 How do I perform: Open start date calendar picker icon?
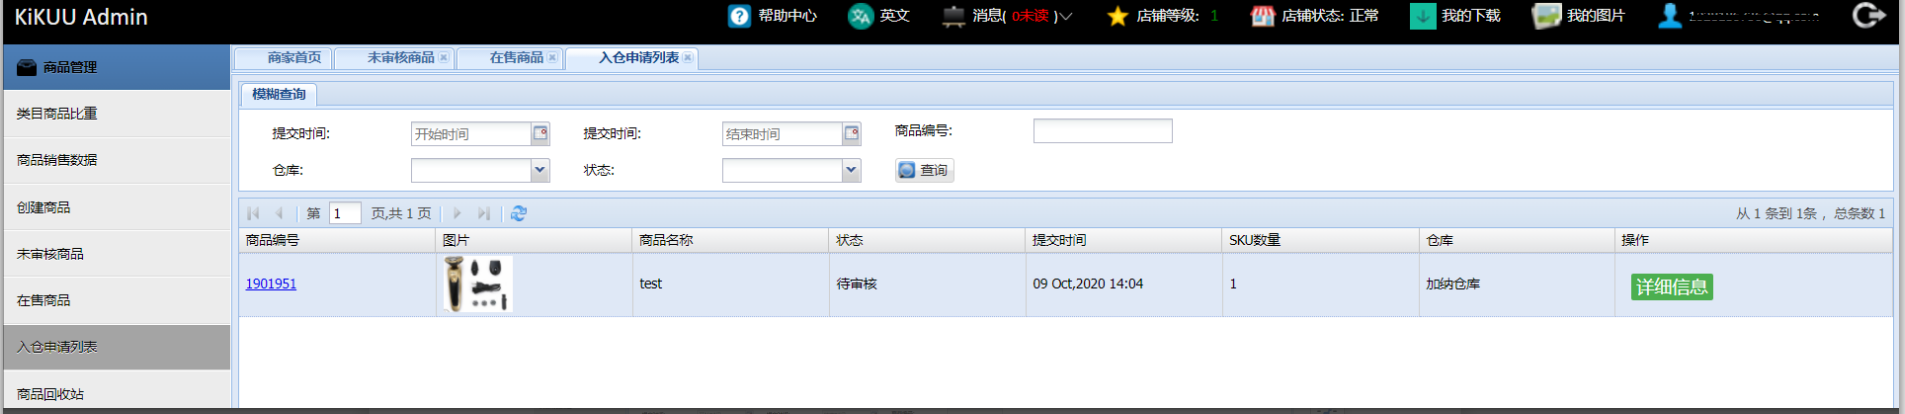(x=540, y=133)
